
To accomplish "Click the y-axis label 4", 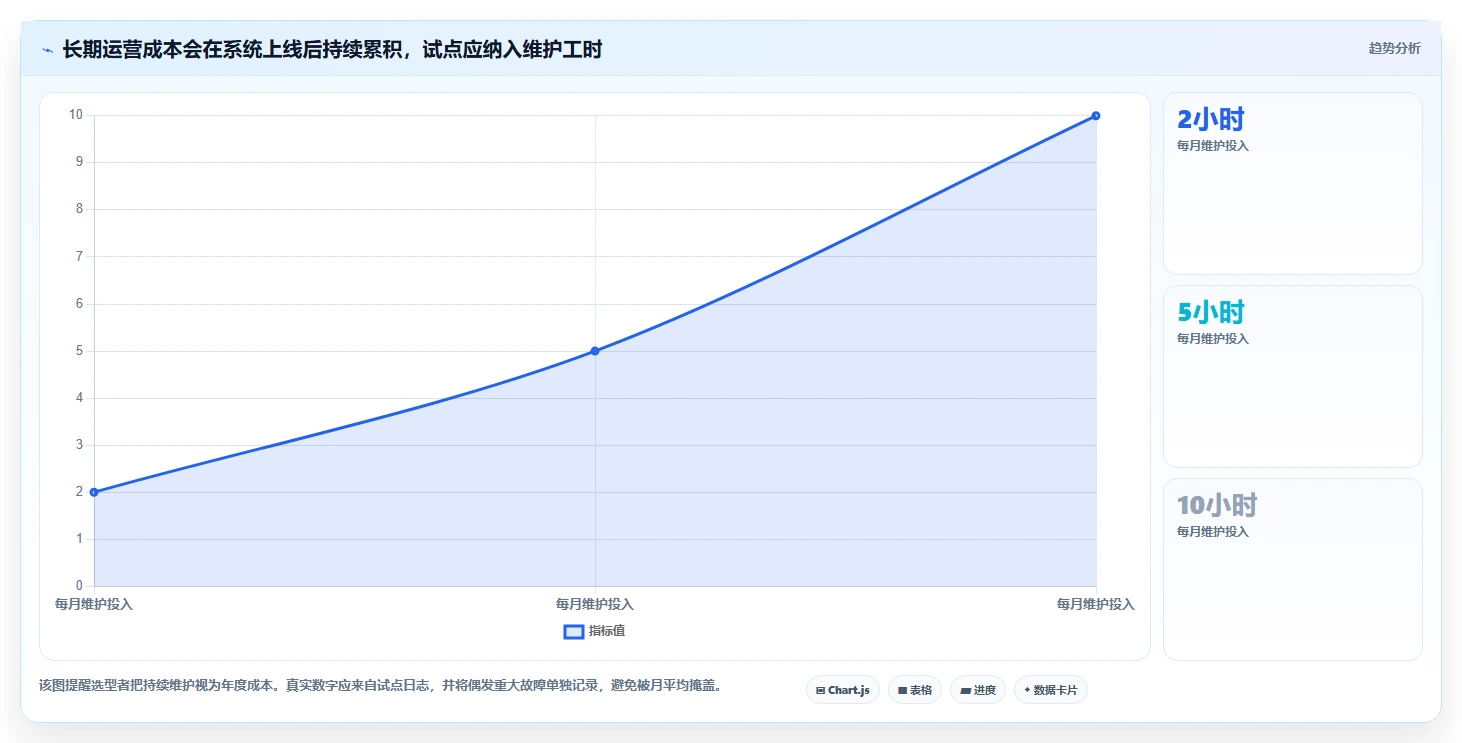I will [x=79, y=398].
